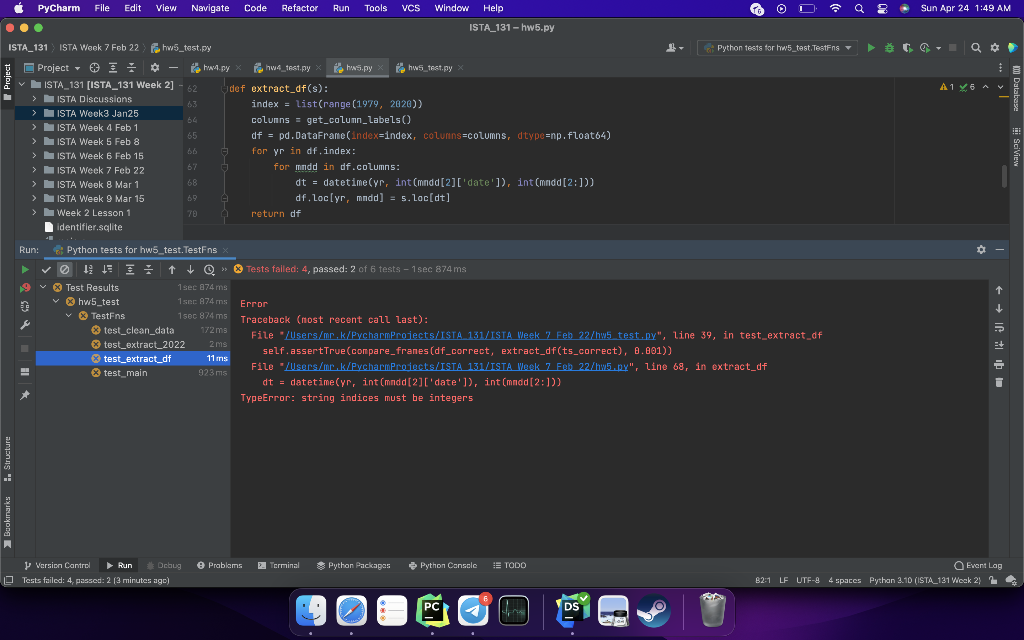Toggle Show Ignored tests filter
This screenshot has width=1024, height=640.
(64, 269)
